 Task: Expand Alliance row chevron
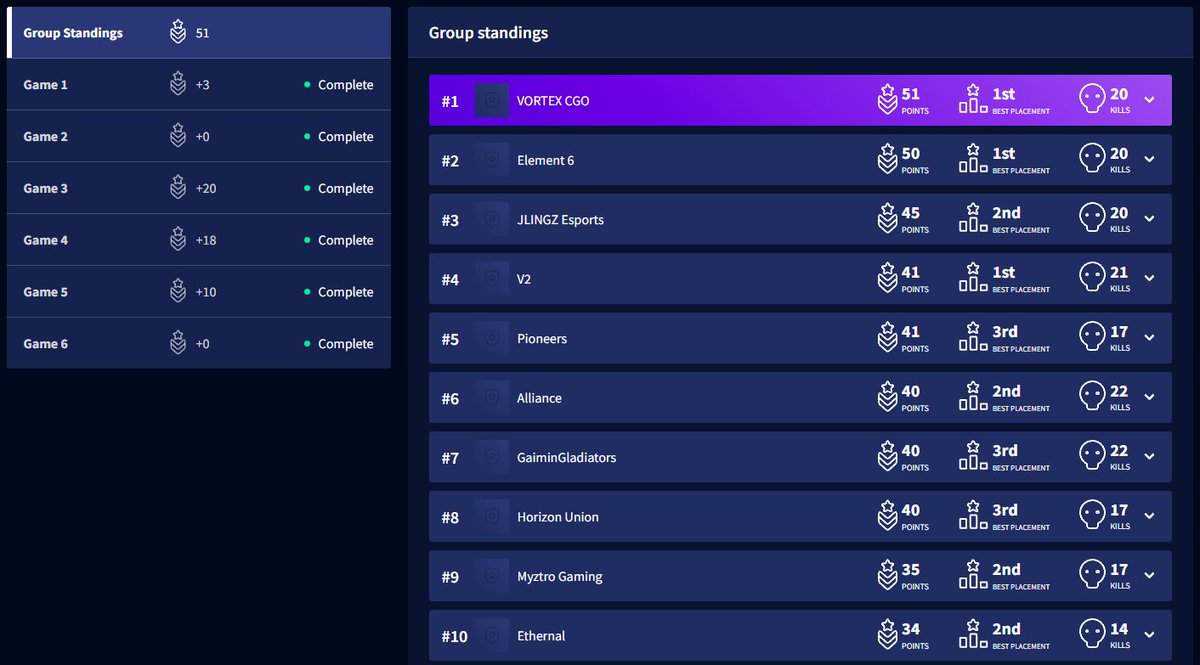(1149, 398)
